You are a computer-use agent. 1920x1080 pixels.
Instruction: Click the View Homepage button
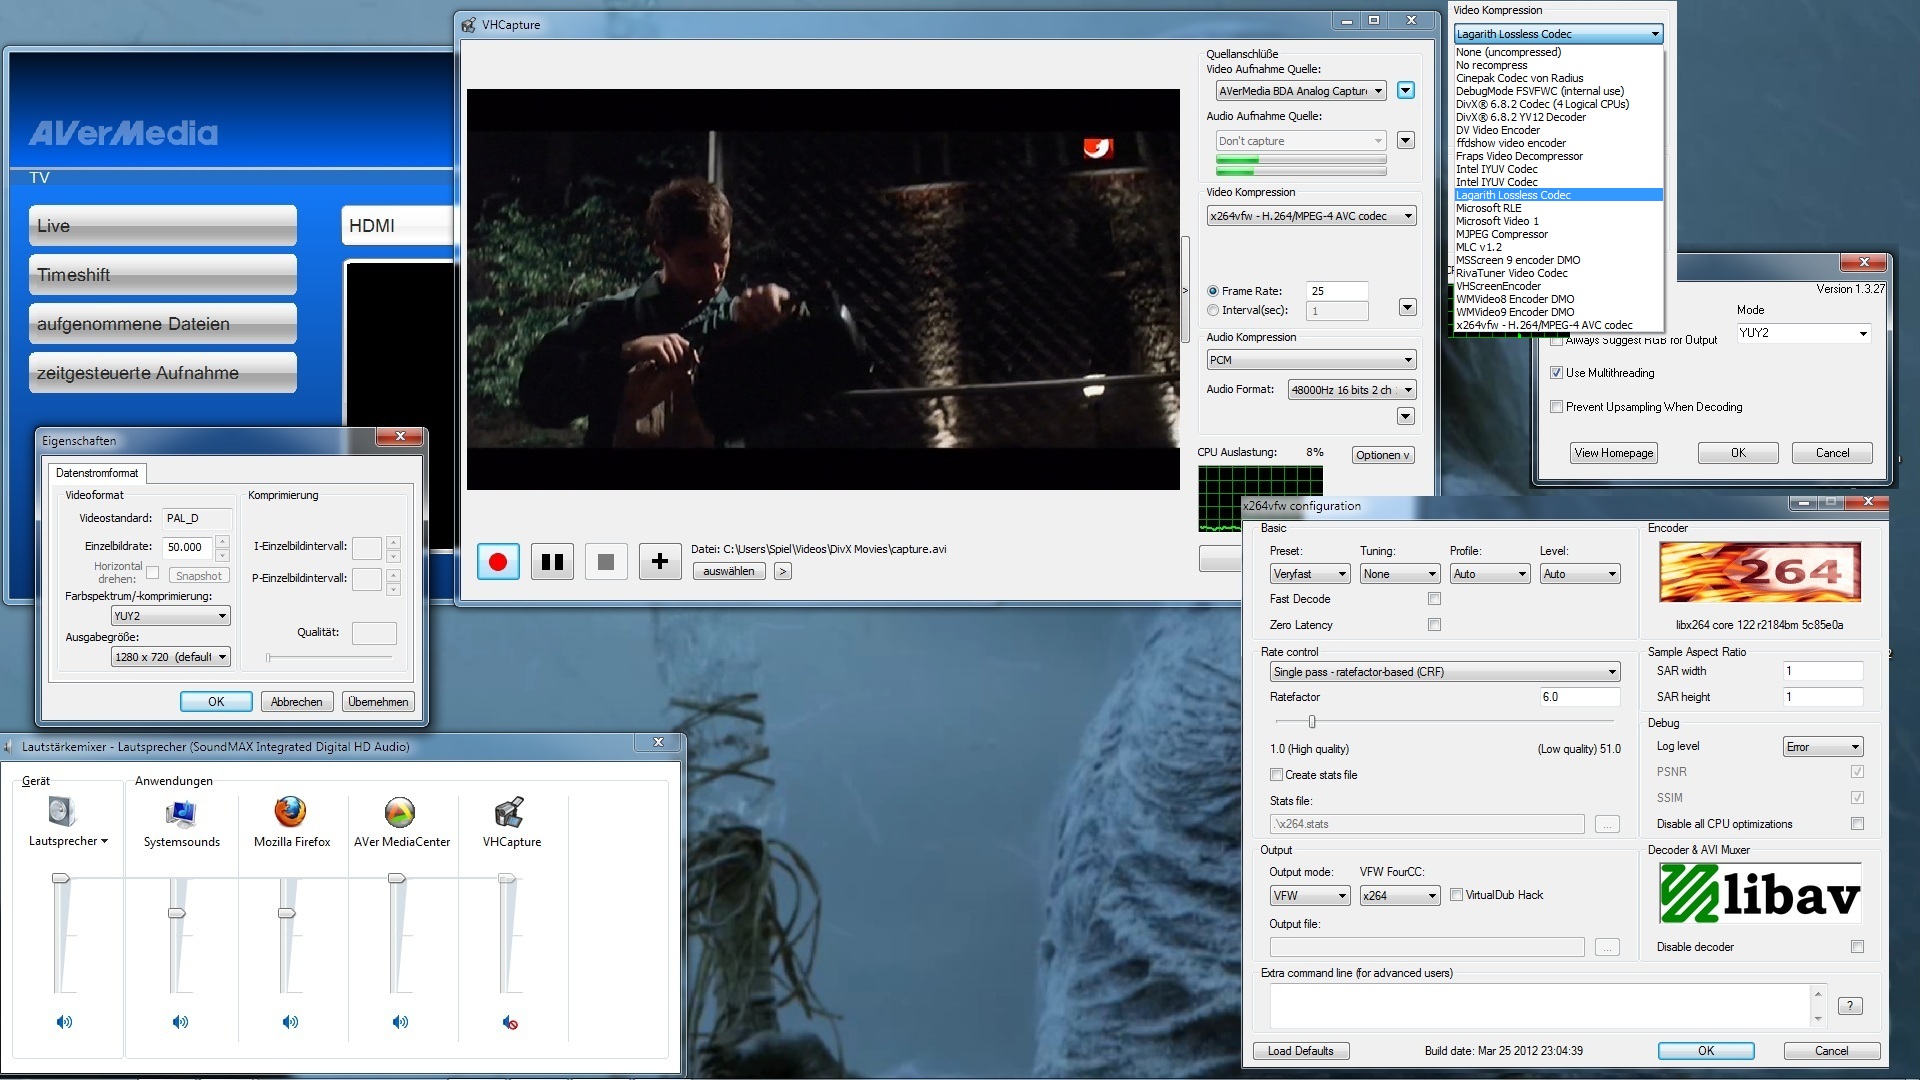[1613, 453]
